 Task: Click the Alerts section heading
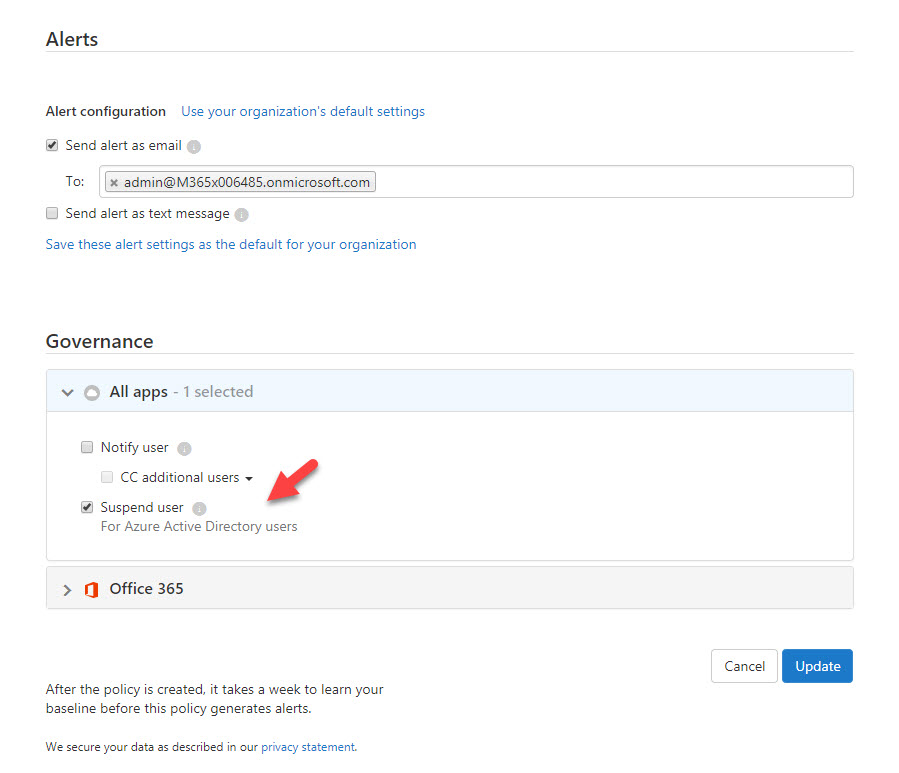(72, 40)
